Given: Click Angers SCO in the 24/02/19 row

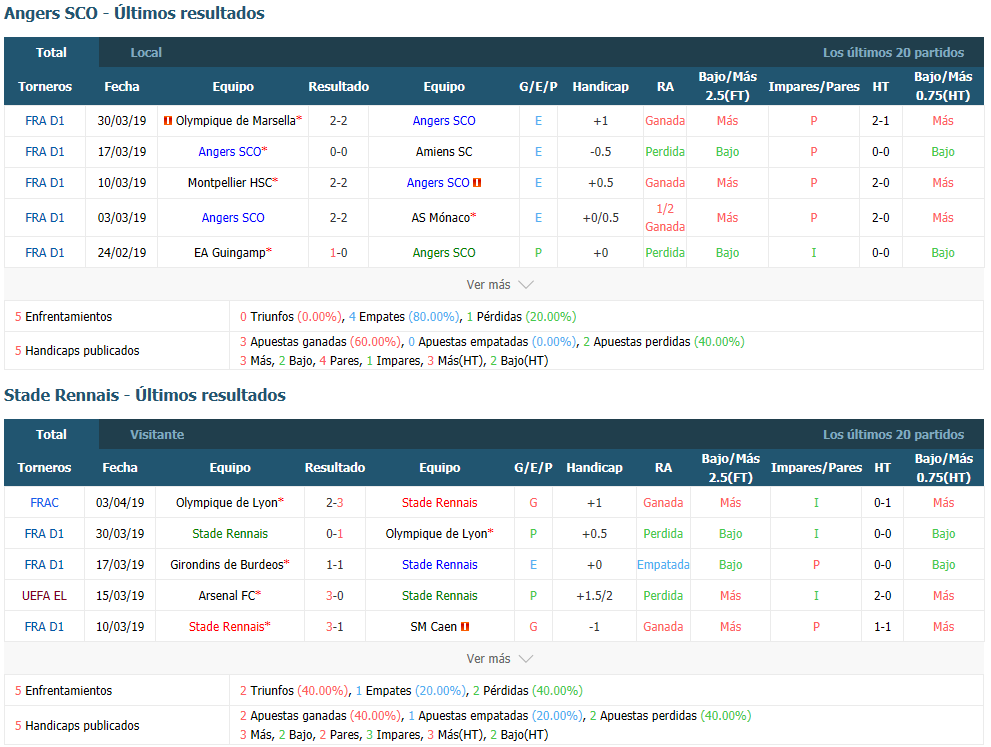Looking at the screenshot, I should [444, 252].
